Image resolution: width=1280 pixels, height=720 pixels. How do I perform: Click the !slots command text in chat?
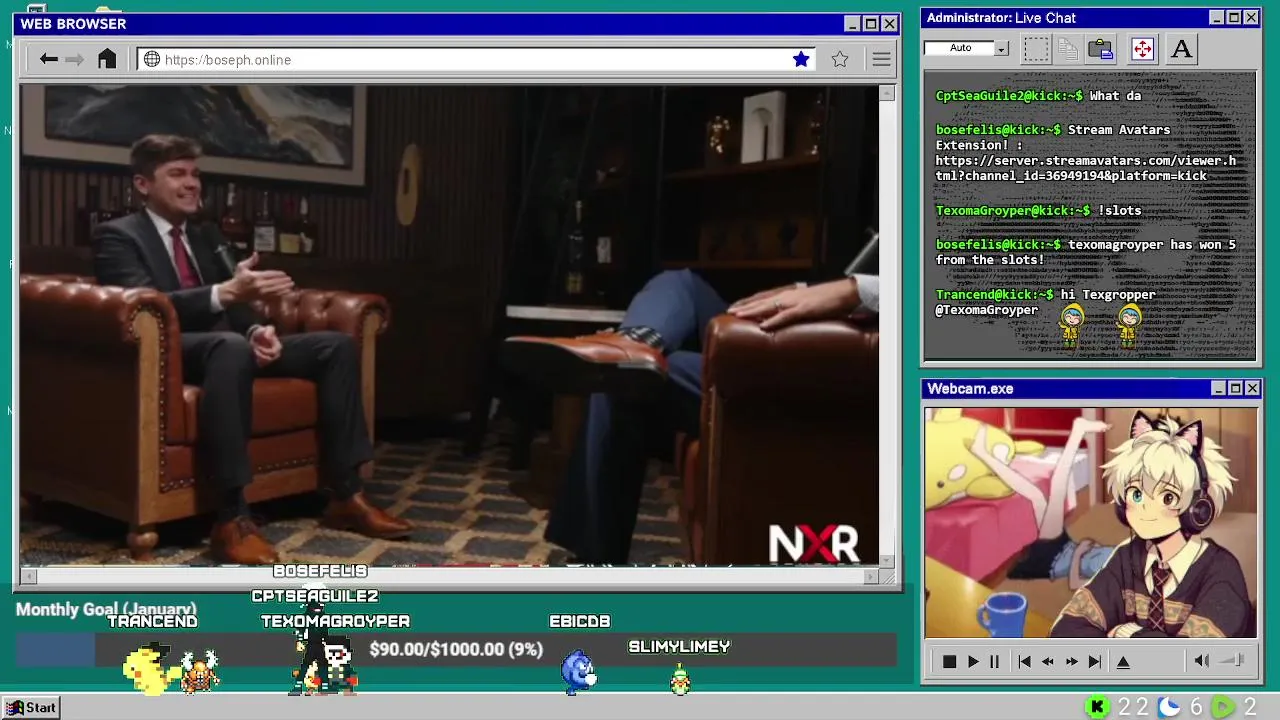click(x=1120, y=210)
